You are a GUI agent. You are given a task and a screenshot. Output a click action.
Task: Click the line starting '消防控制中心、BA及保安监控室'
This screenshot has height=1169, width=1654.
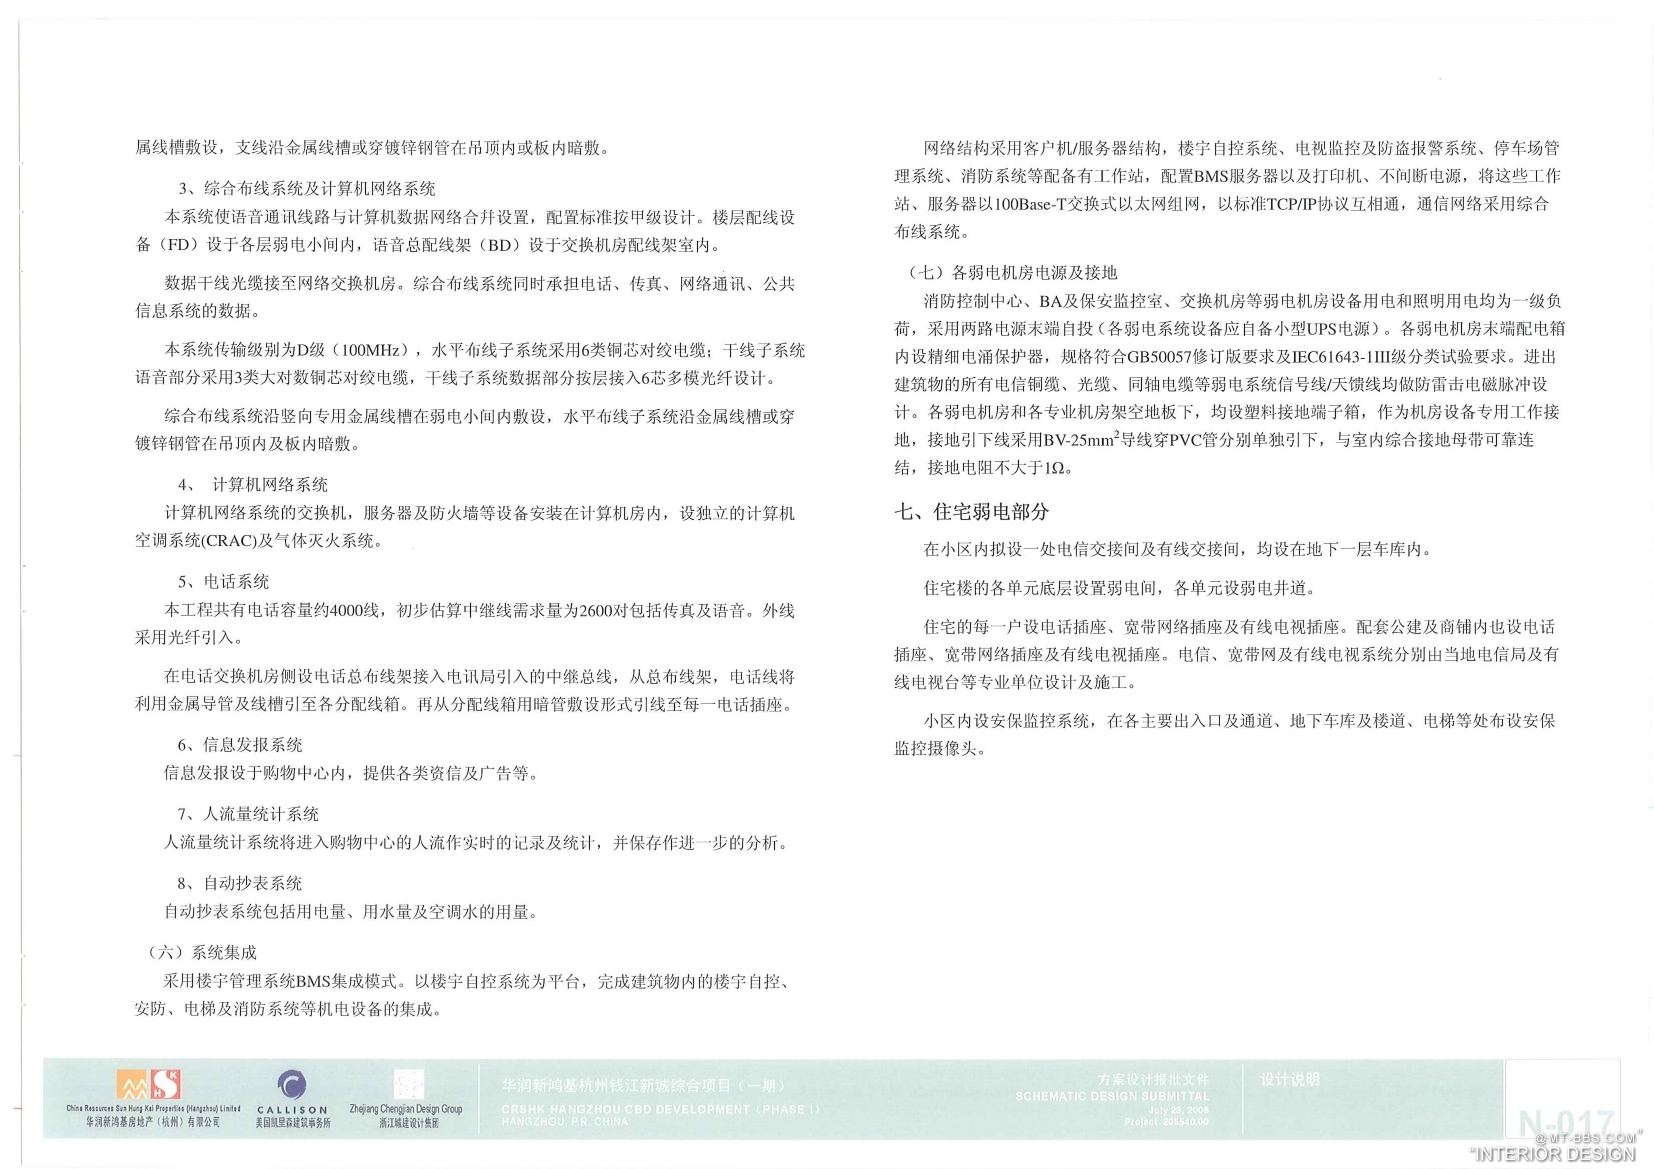coord(1242,301)
